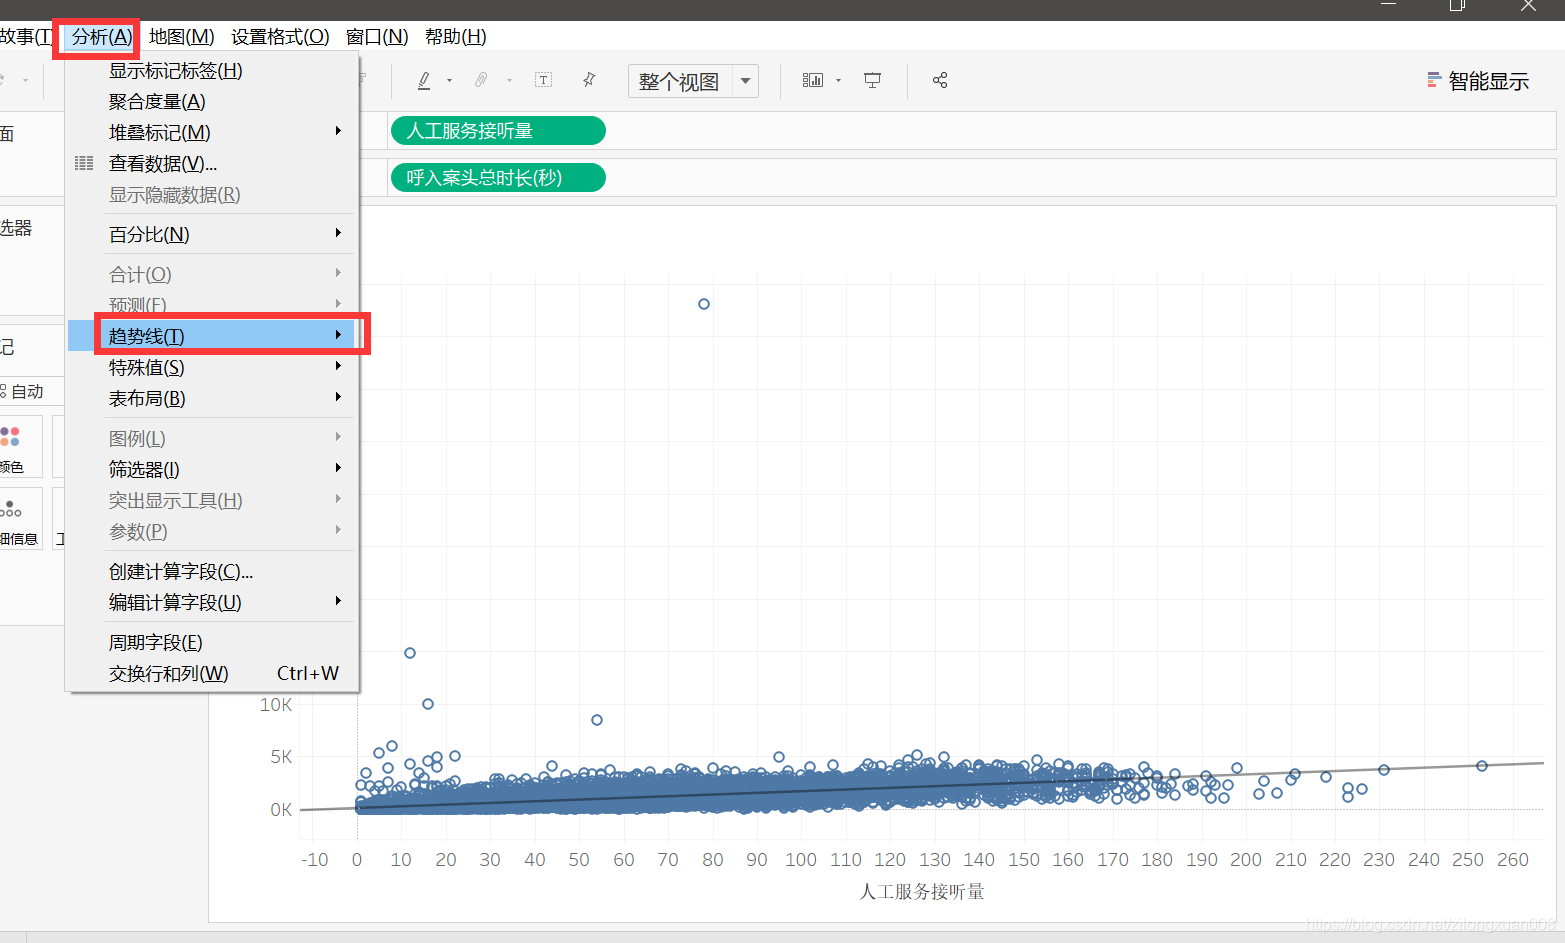Toggle 聚合度量(A) option
The height and width of the screenshot is (943, 1565).
pyautogui.click(x=212, y=102)
